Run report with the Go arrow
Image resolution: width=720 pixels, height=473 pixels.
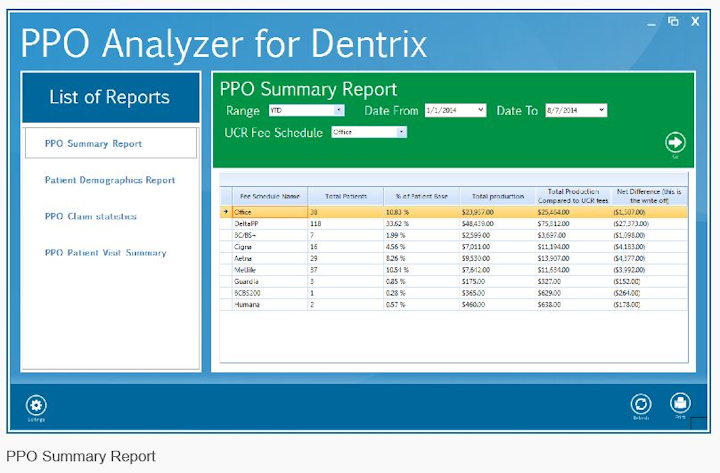click(x=675, y=143)
